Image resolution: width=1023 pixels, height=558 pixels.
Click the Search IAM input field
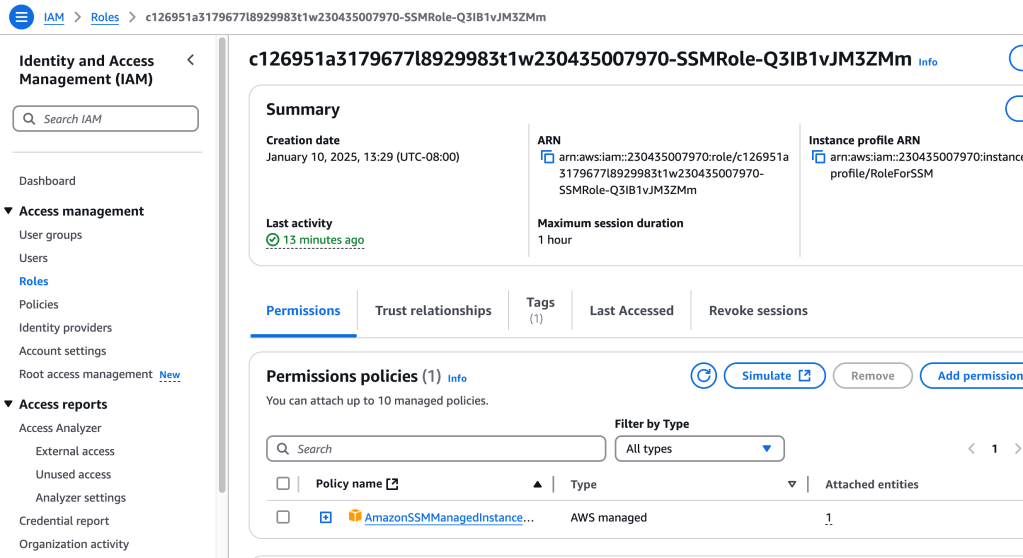click(x=115, y=119)
